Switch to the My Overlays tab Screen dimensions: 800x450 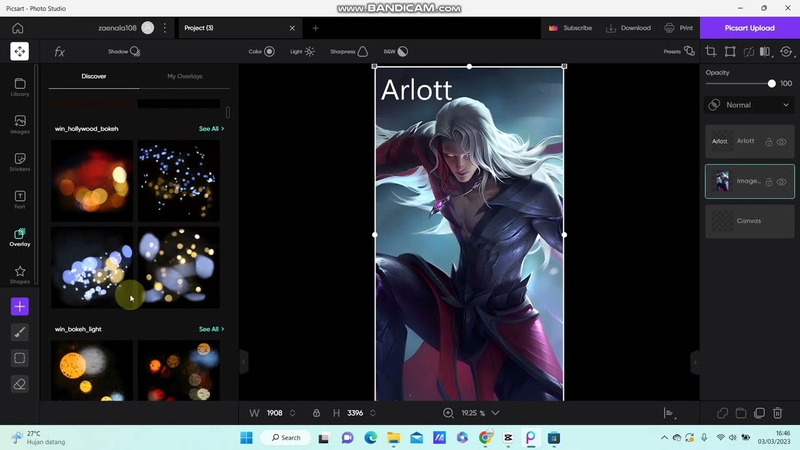coord(184,76)
